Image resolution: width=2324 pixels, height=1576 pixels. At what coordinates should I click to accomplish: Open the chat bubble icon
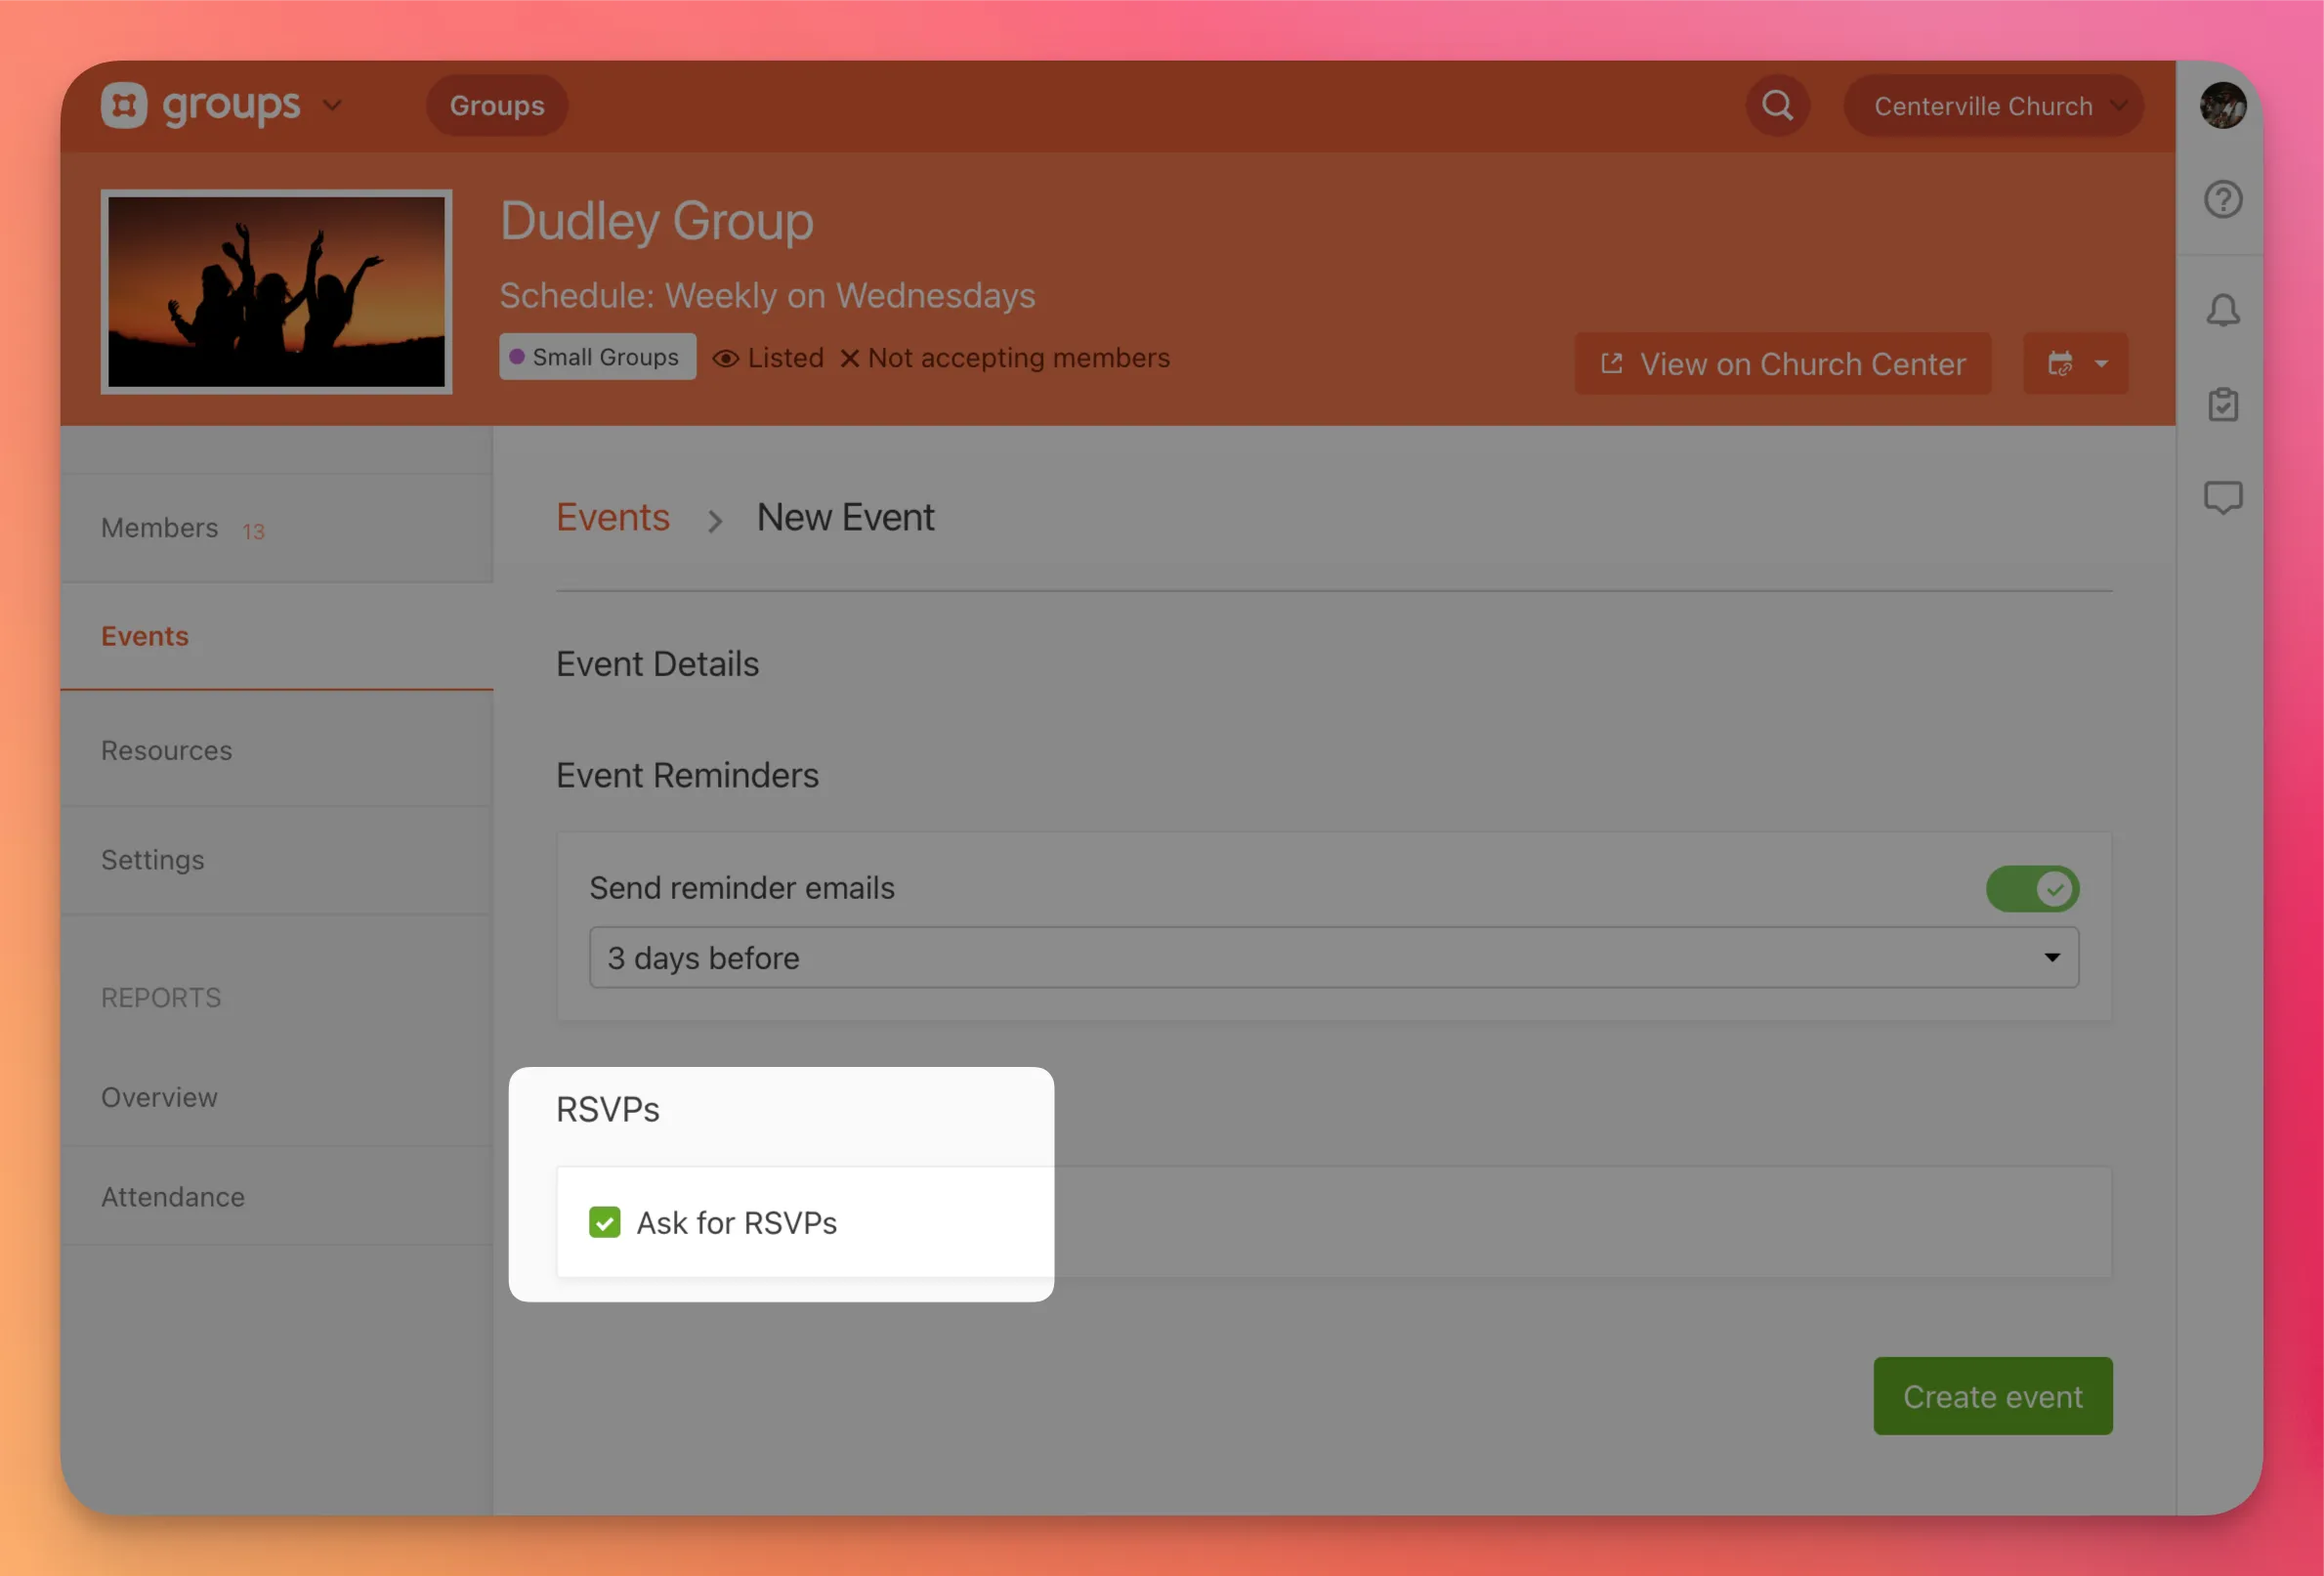(x=2222, y=497)
